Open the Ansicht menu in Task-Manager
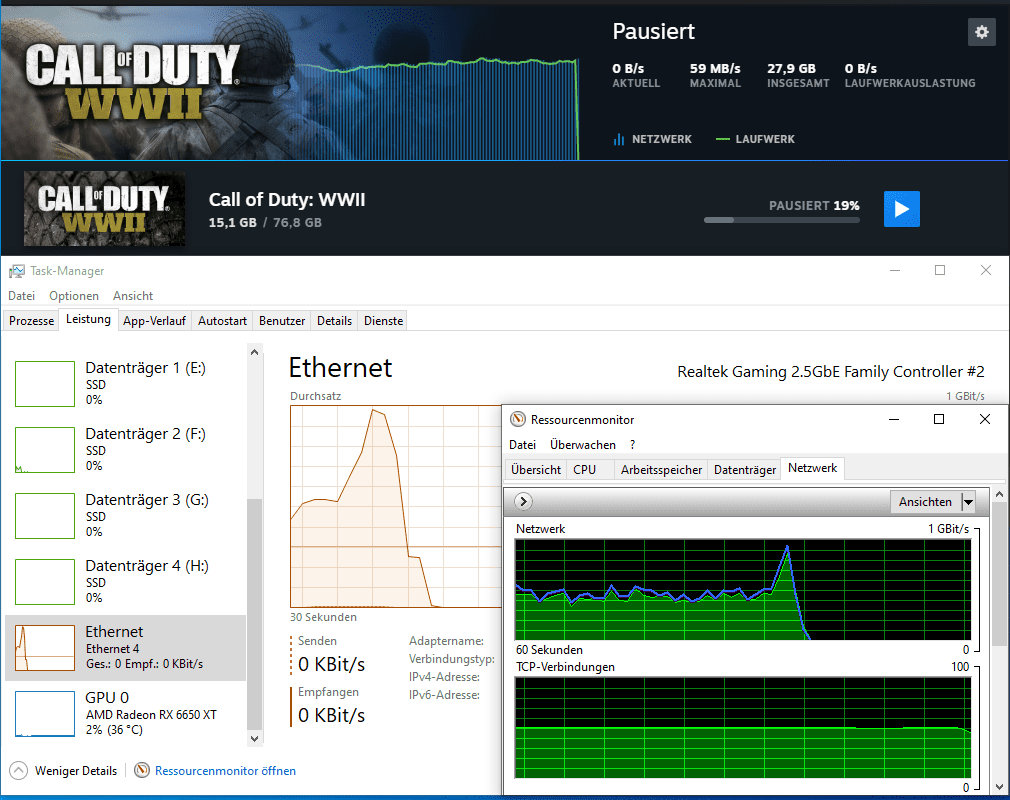Image resolution: width=1010 pixels, height=800 pixels. [133, 296]
